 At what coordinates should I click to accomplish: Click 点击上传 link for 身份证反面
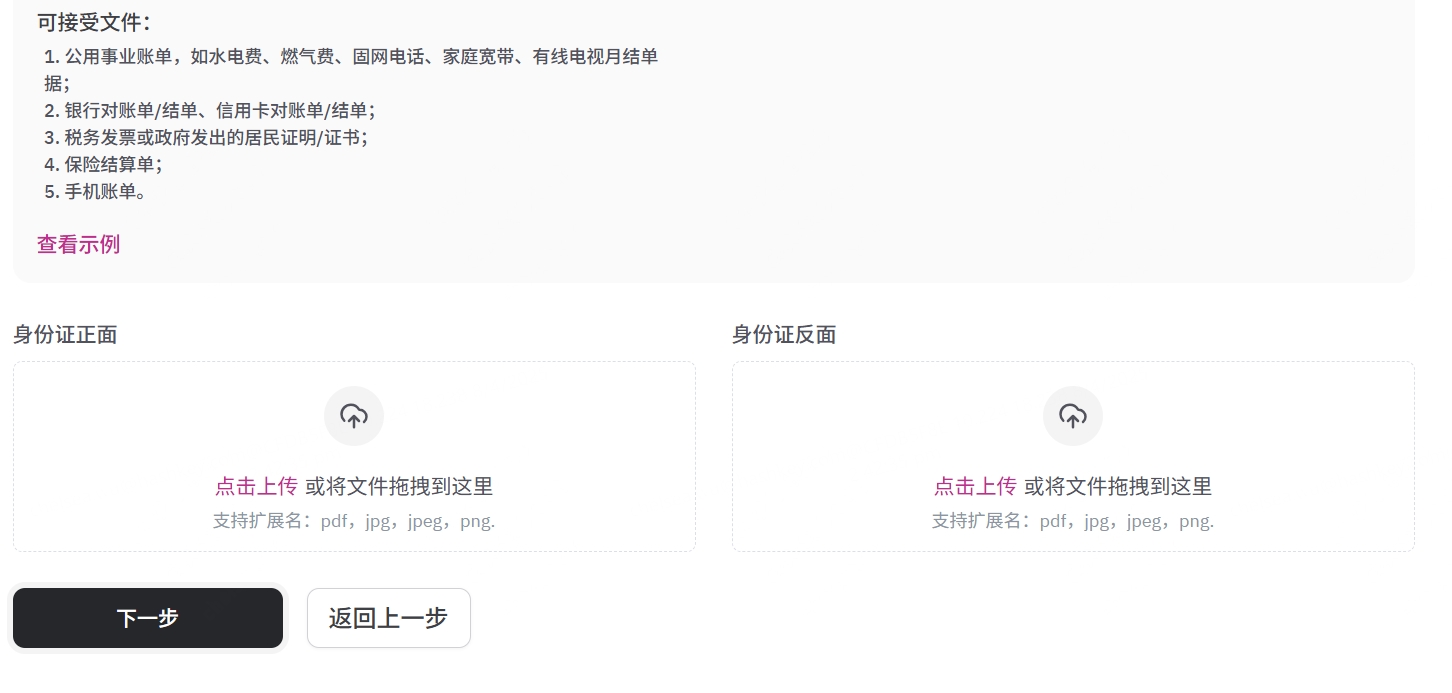975,486
